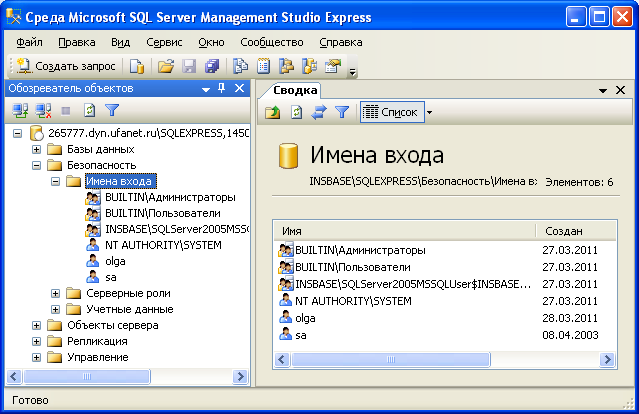639x414 pixels.
Task: Close the Обозреватель объектов panel
Action: coord(240,88)
